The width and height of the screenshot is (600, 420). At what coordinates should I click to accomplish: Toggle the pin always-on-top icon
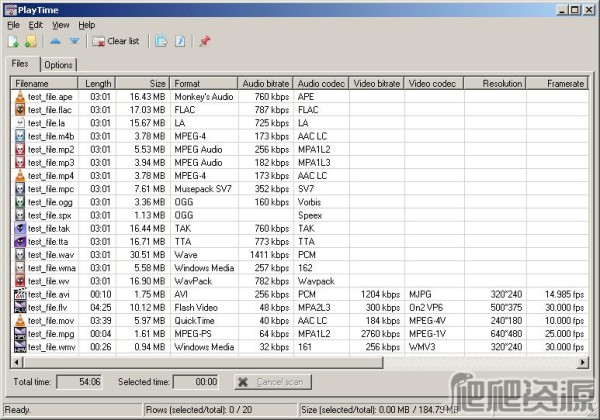[205, 41]
